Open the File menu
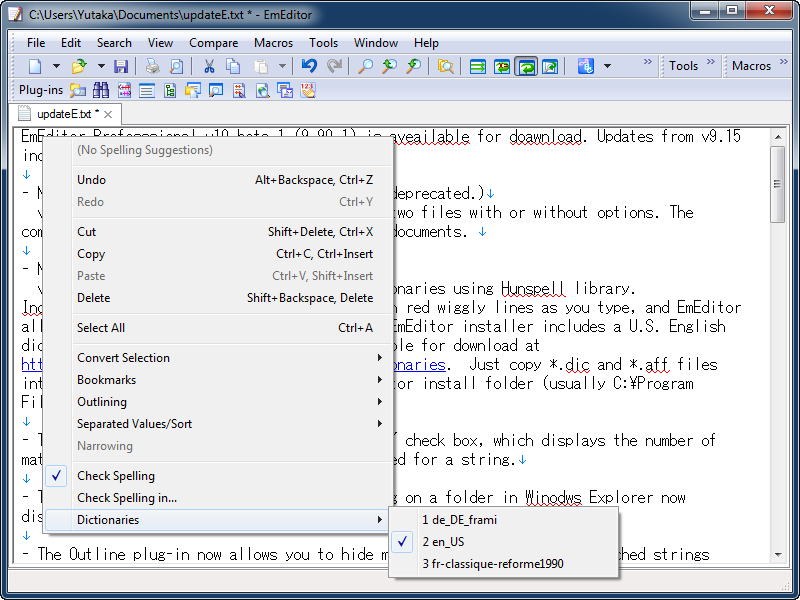 pos(36,43)
